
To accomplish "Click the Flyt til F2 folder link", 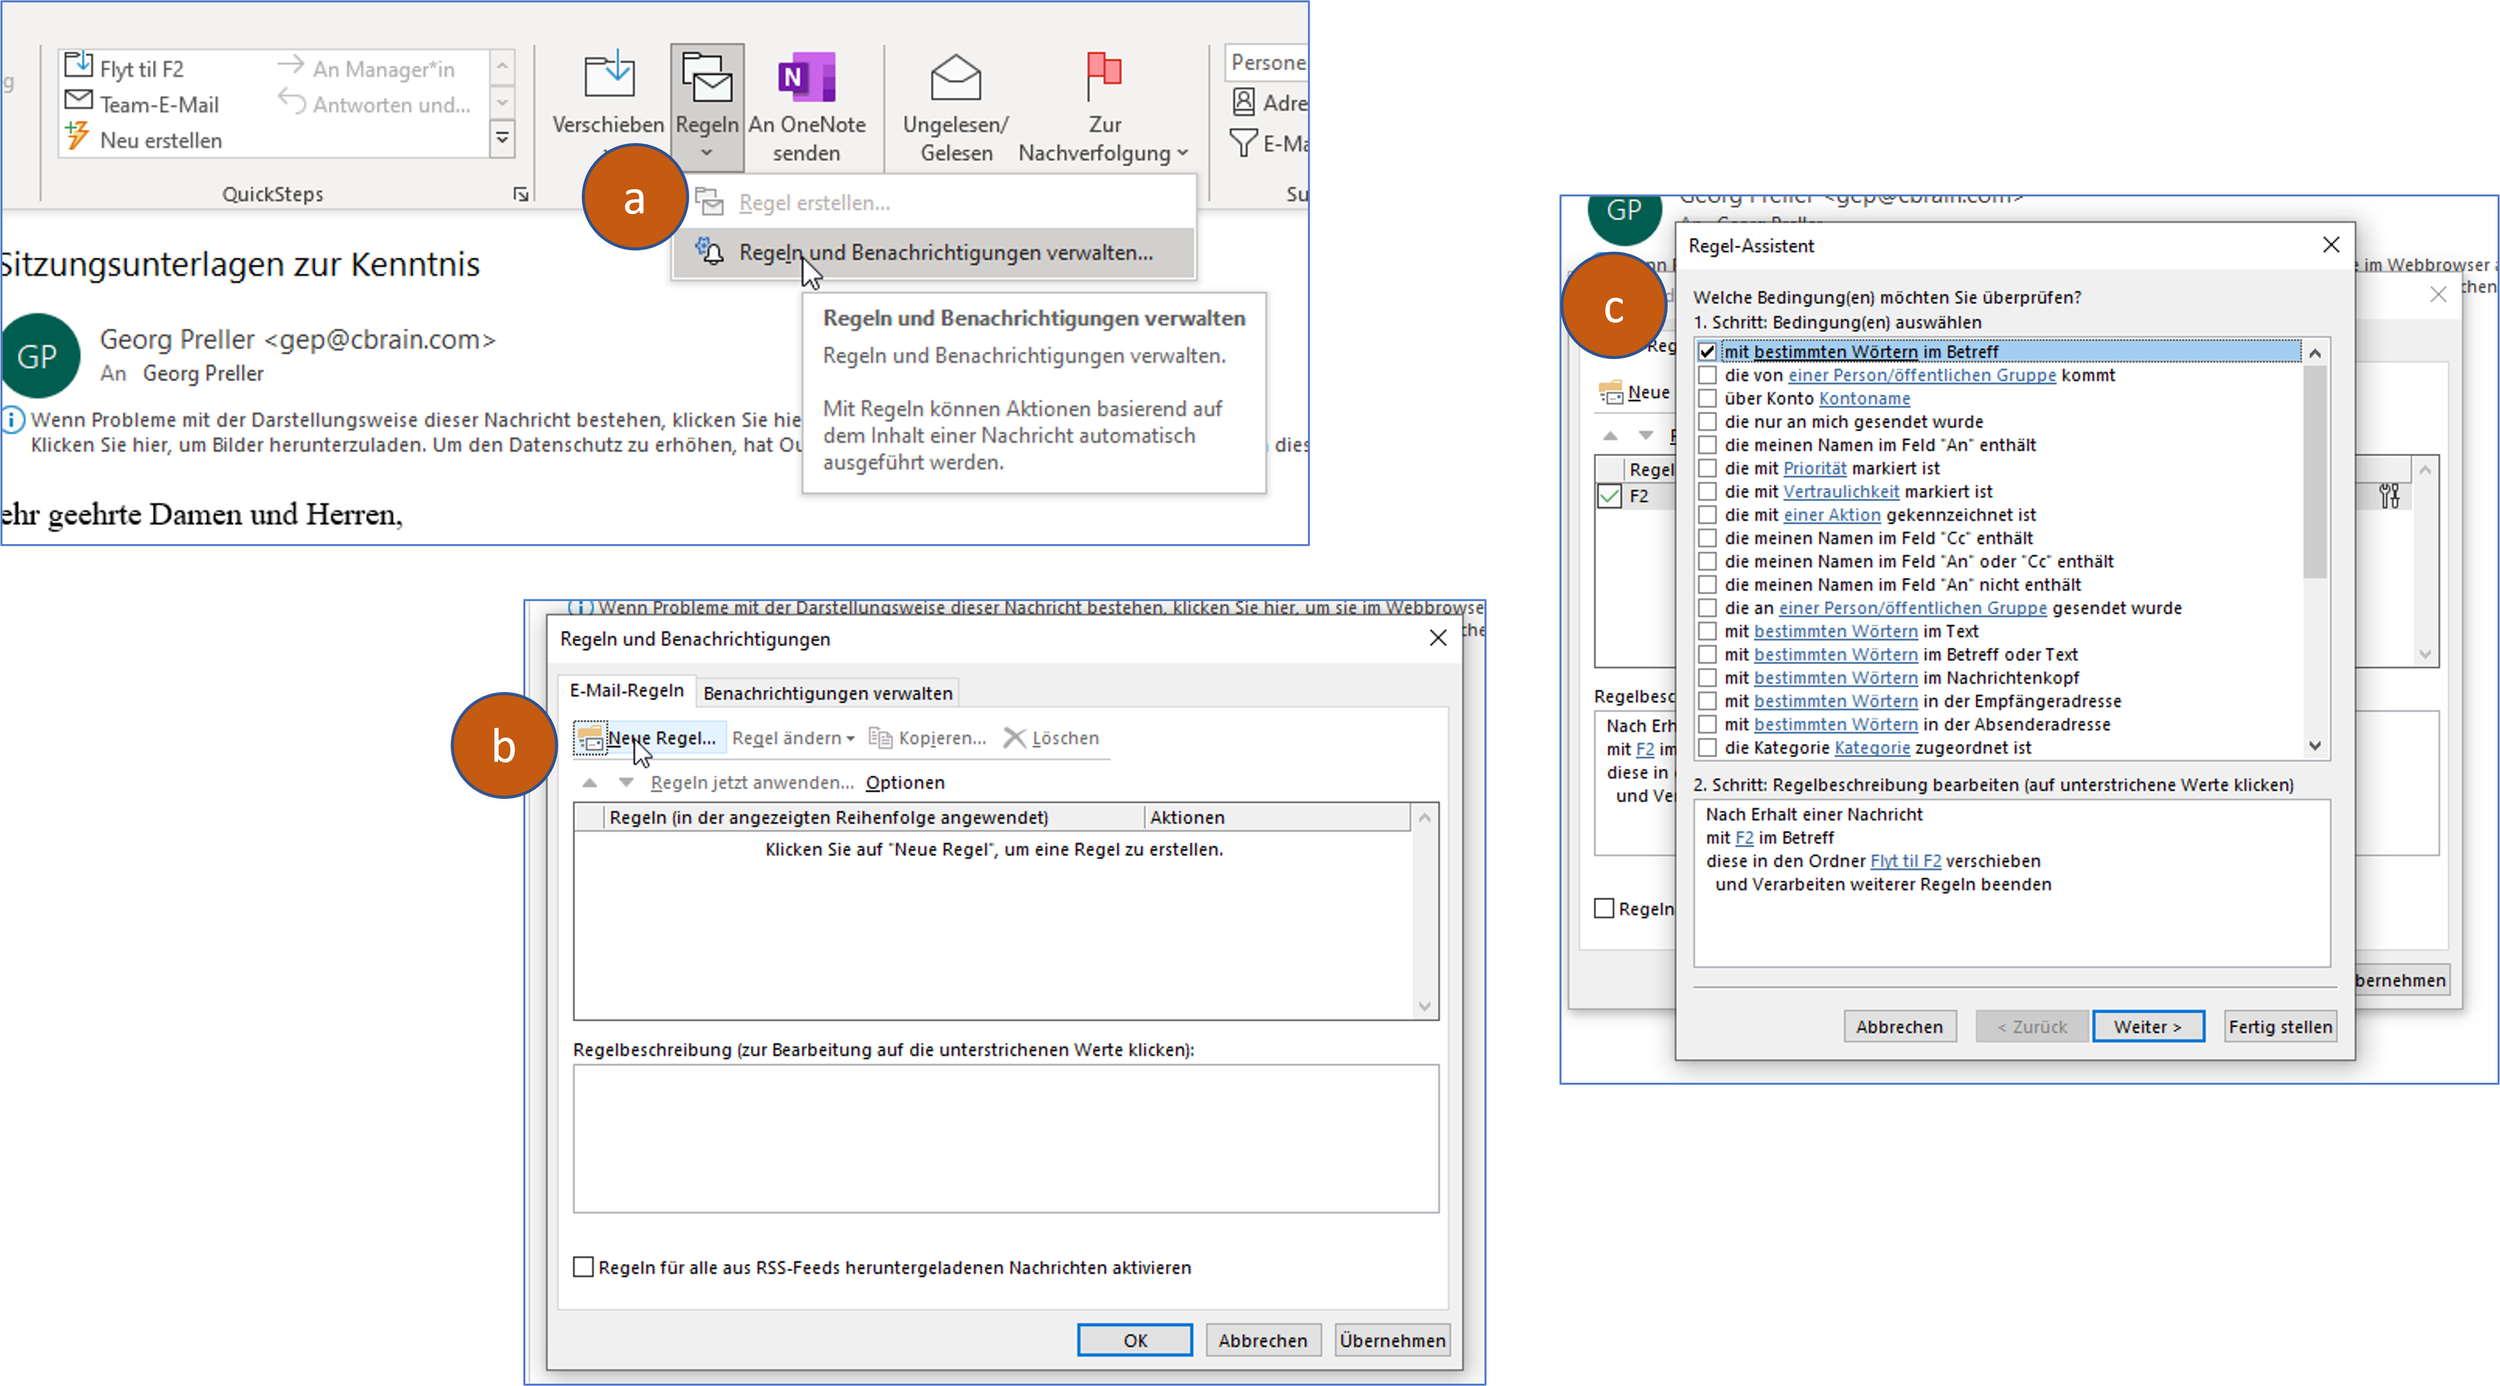I will pyautogui.click(x=1905, y=861).
